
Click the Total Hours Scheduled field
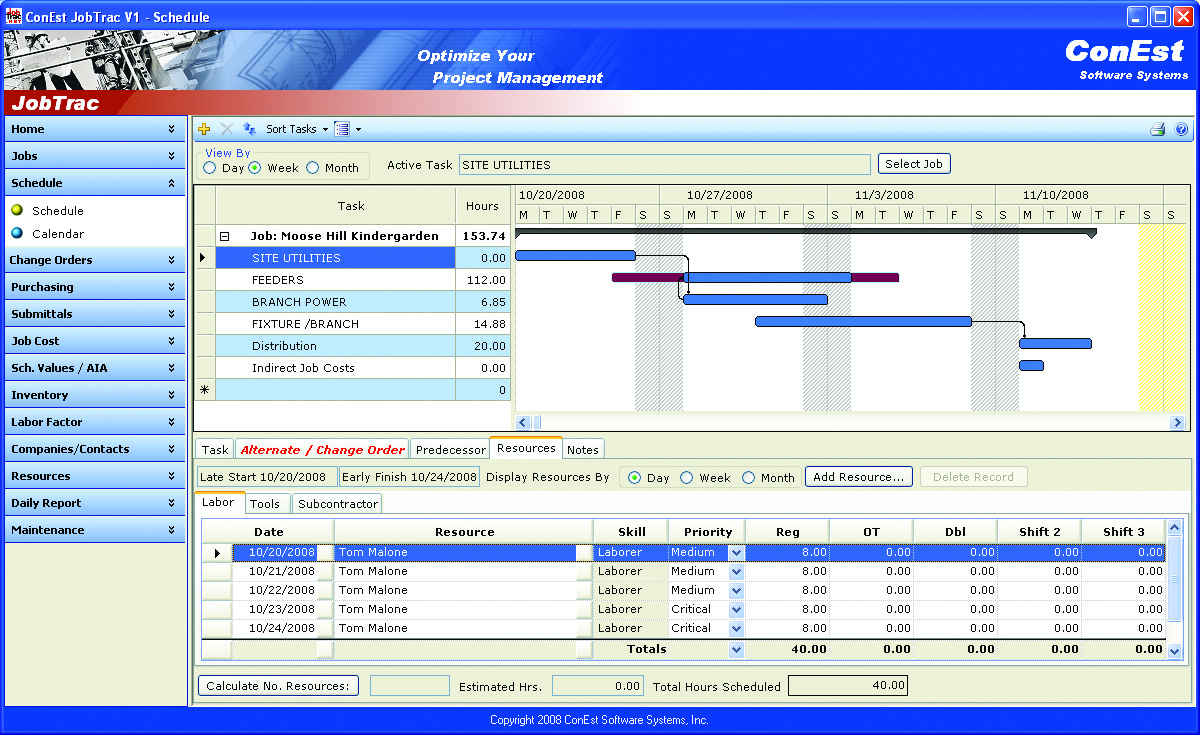pyautogui.click(x=848, y=686)
